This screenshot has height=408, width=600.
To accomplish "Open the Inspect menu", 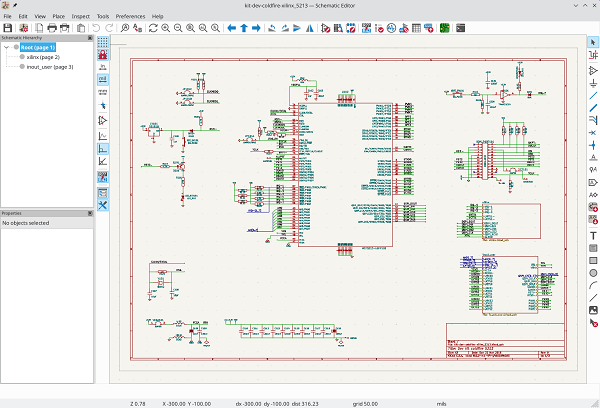I will (80, 16).
